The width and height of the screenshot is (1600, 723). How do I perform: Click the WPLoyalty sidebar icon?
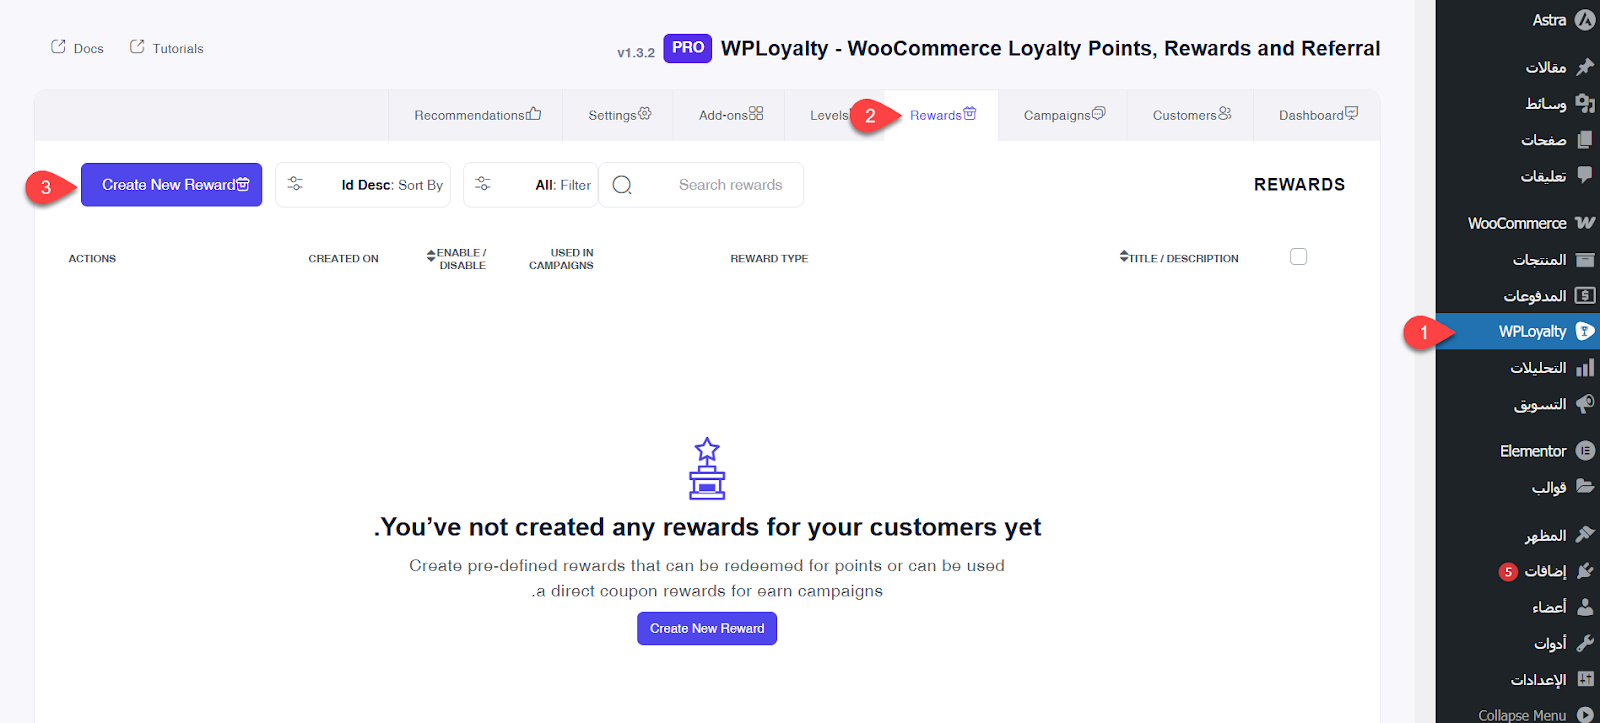pos(1585,331)
